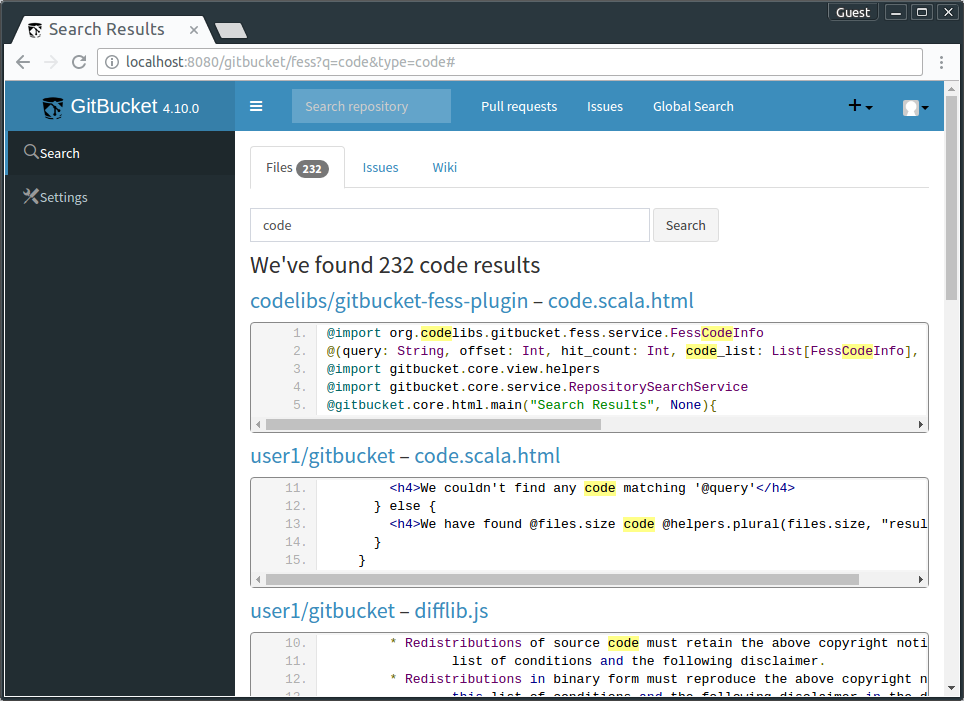Open Settings in the sidebar
This screenshot has width=964, height=701.
pos(120,197)
